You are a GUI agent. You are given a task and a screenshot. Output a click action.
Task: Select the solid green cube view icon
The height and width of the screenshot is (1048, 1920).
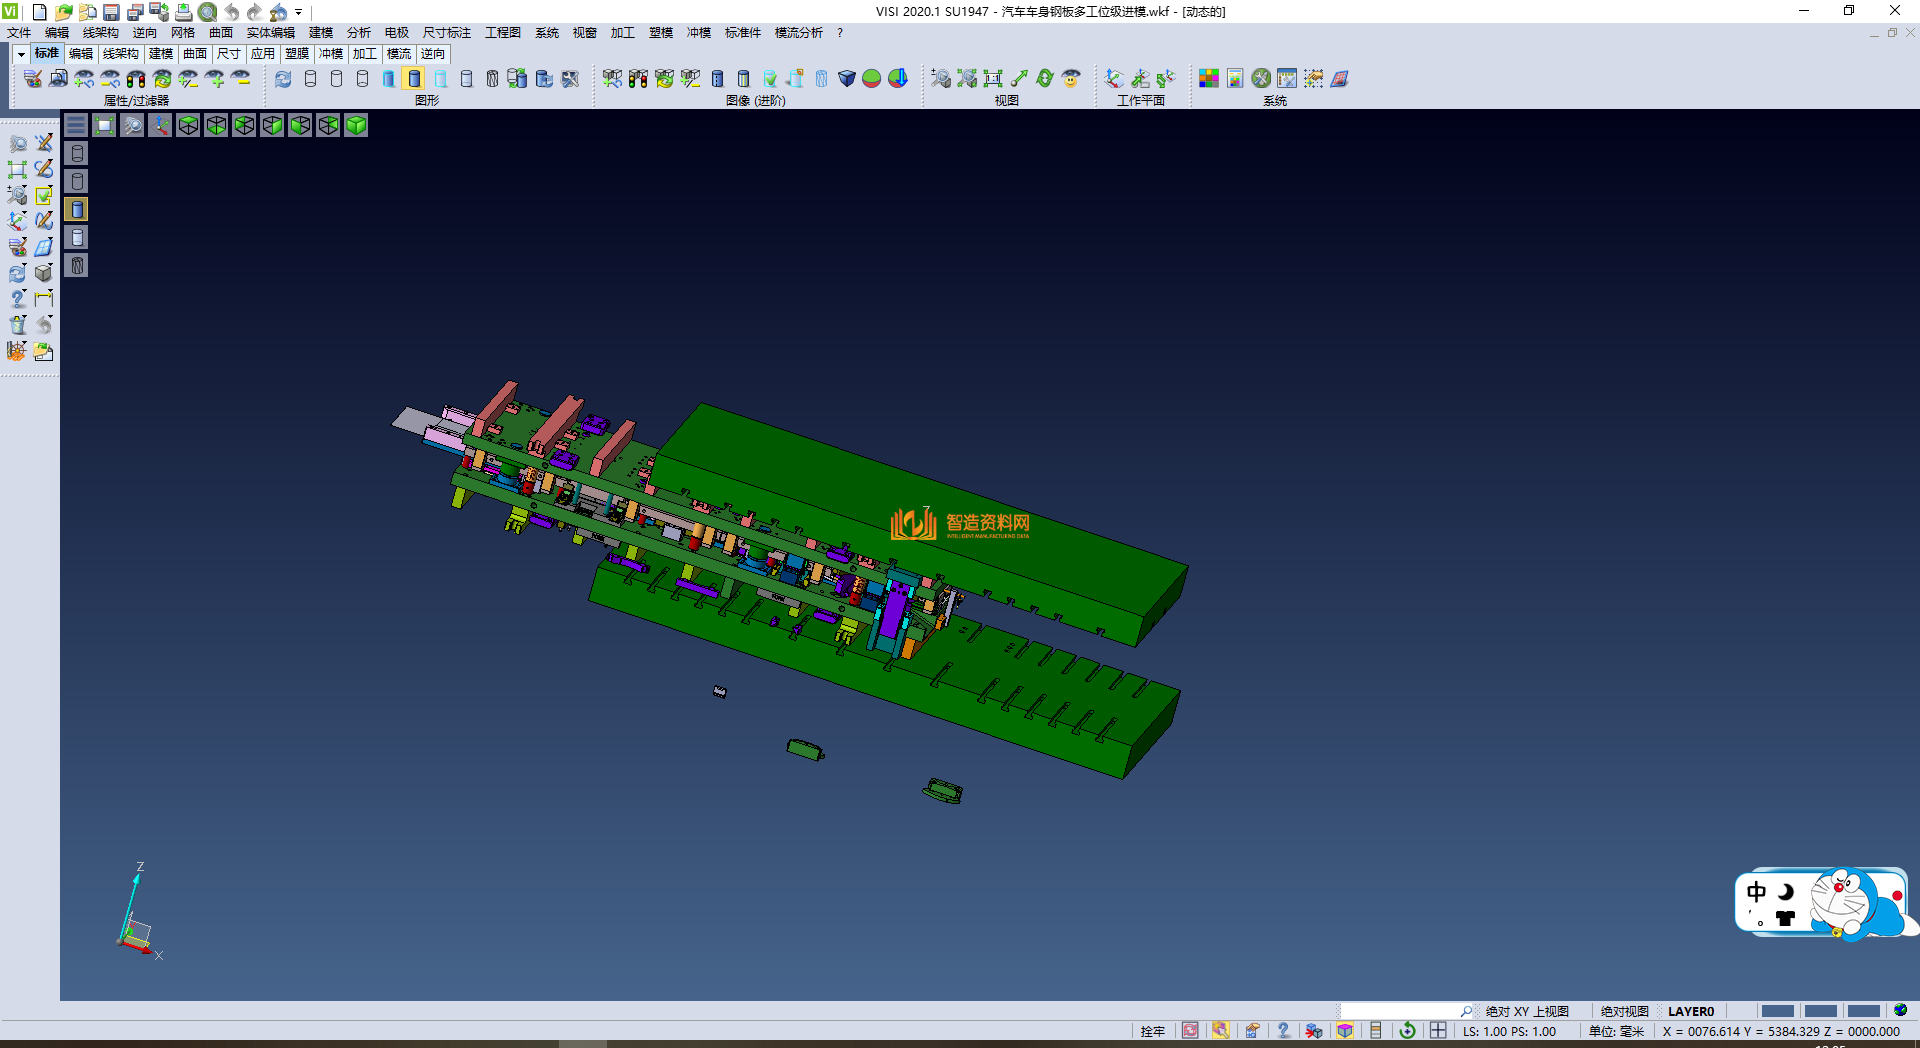point(356,125)
